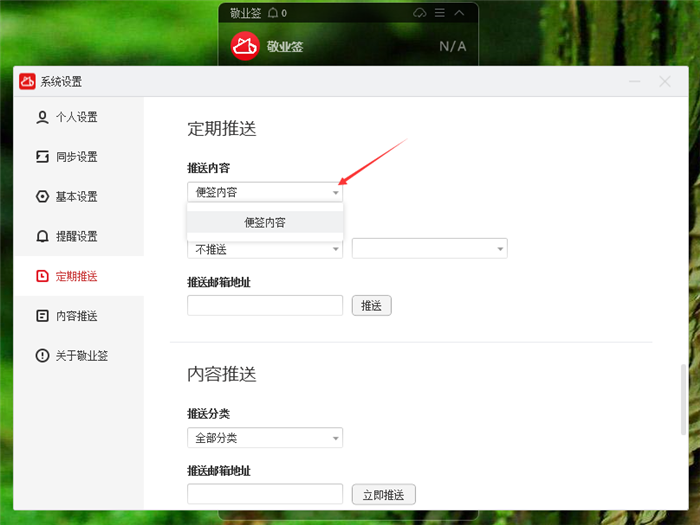Click the red 定期推送 clock icon
Viewport: 700px width, 525px height.
point(42,276)
